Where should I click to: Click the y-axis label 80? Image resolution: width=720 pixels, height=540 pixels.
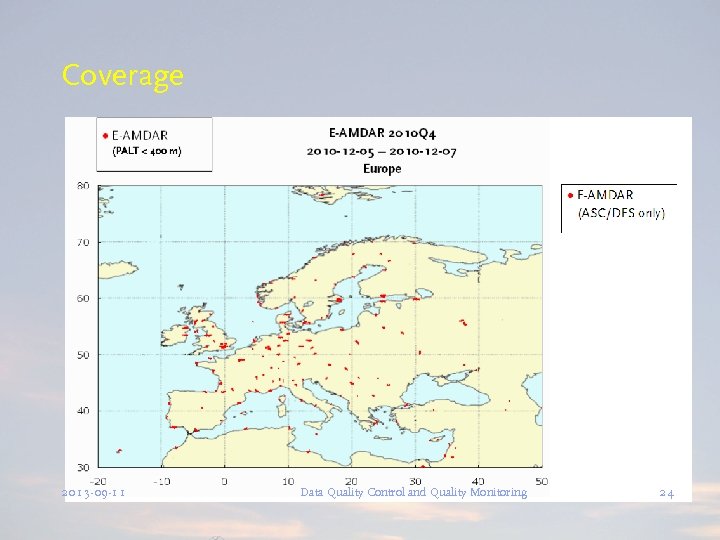[x=83, y=186]
